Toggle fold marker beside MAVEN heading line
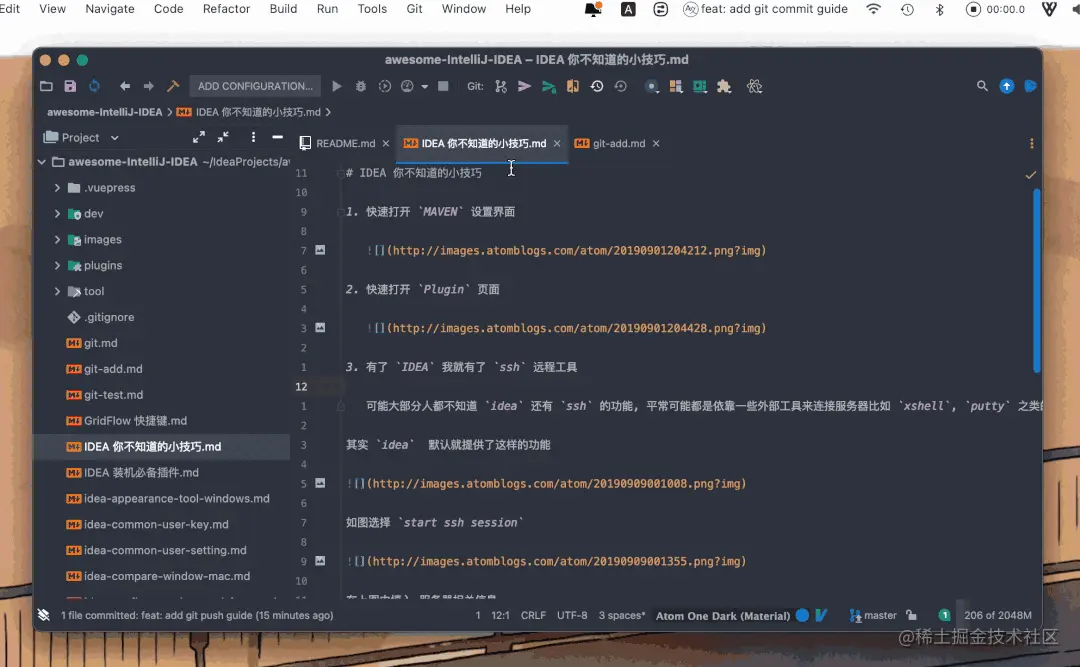This screenshot has height=667, width=1080. (341, 212)
